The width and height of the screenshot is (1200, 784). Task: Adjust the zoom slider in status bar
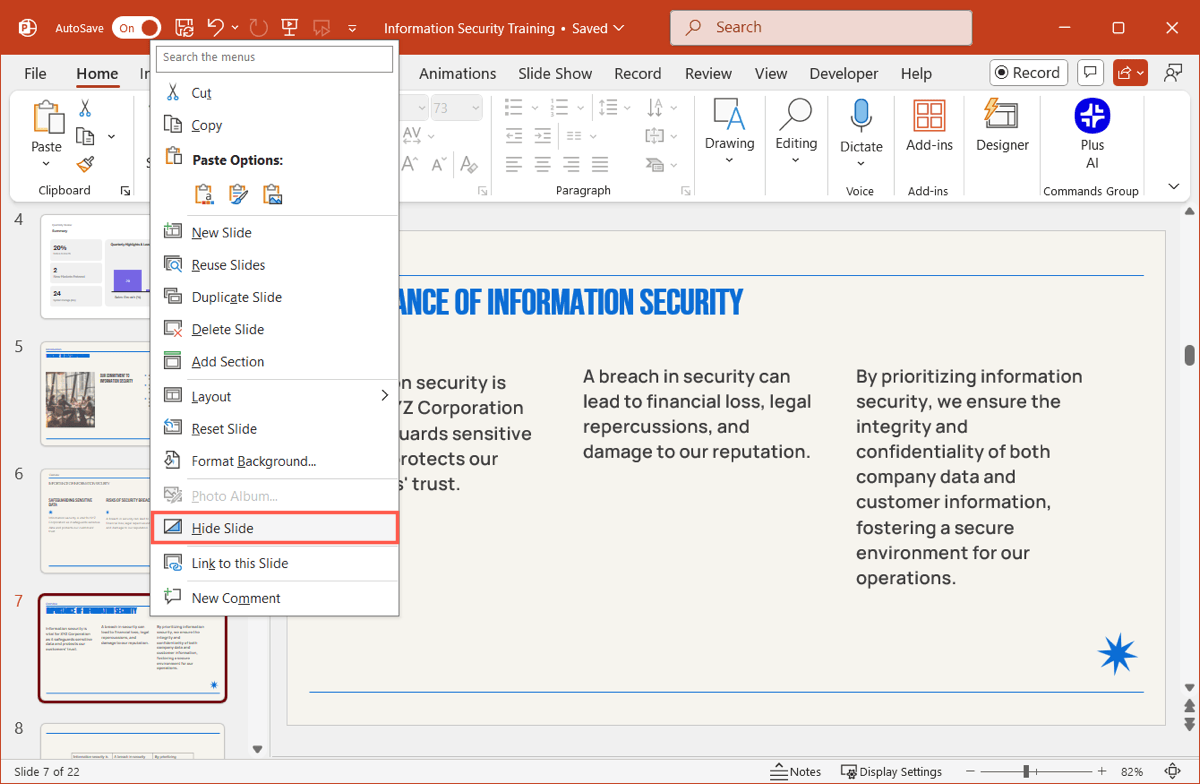pyautogui.click(x=1027, y=771)
